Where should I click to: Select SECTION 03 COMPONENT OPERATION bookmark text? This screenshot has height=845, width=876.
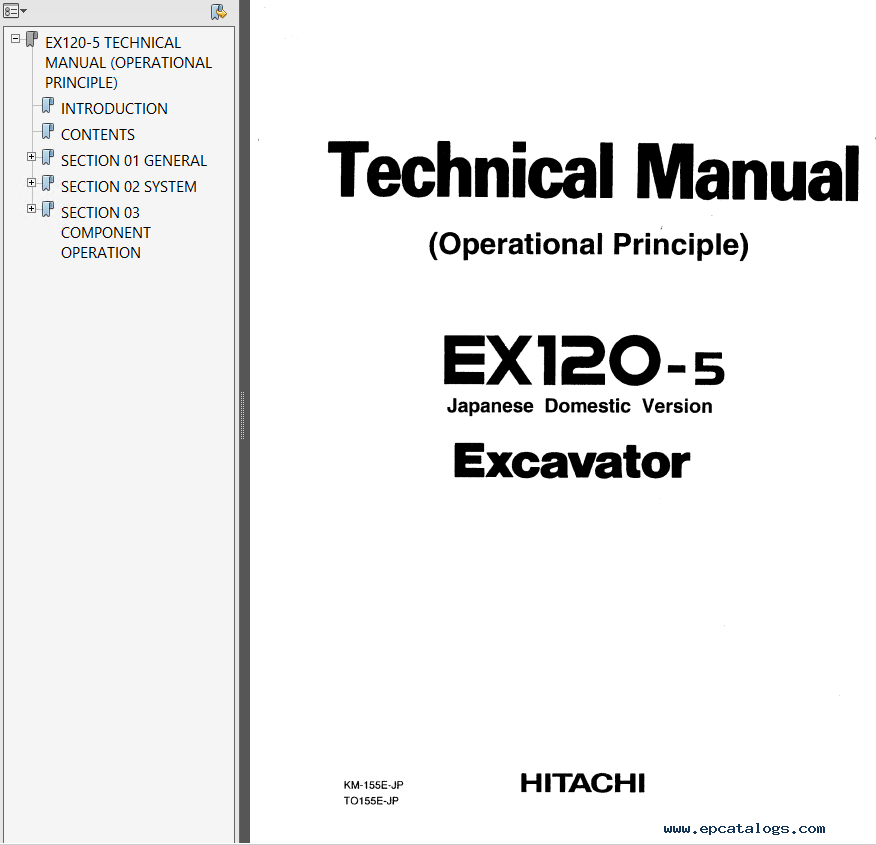pyautogui.click(x=106, y=232)
